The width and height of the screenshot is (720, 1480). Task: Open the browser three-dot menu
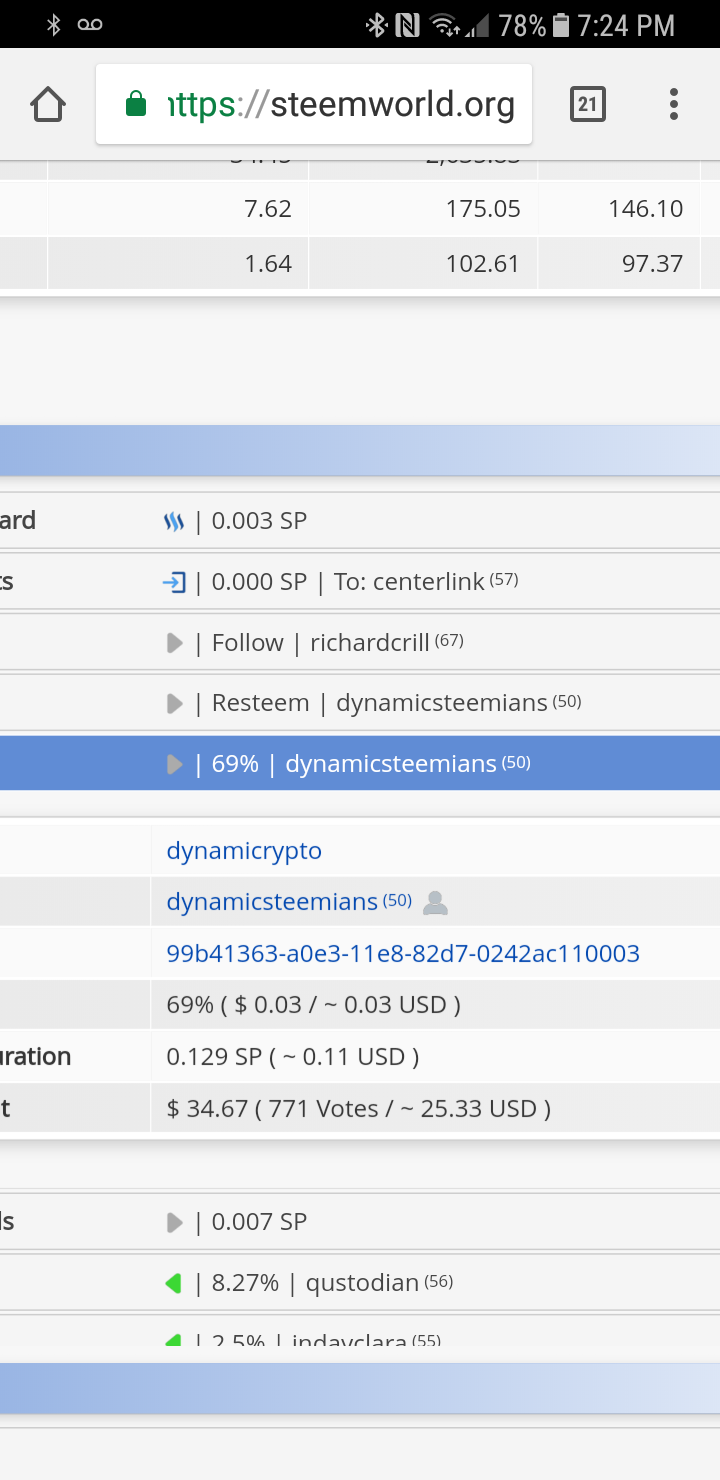[674, 104]
